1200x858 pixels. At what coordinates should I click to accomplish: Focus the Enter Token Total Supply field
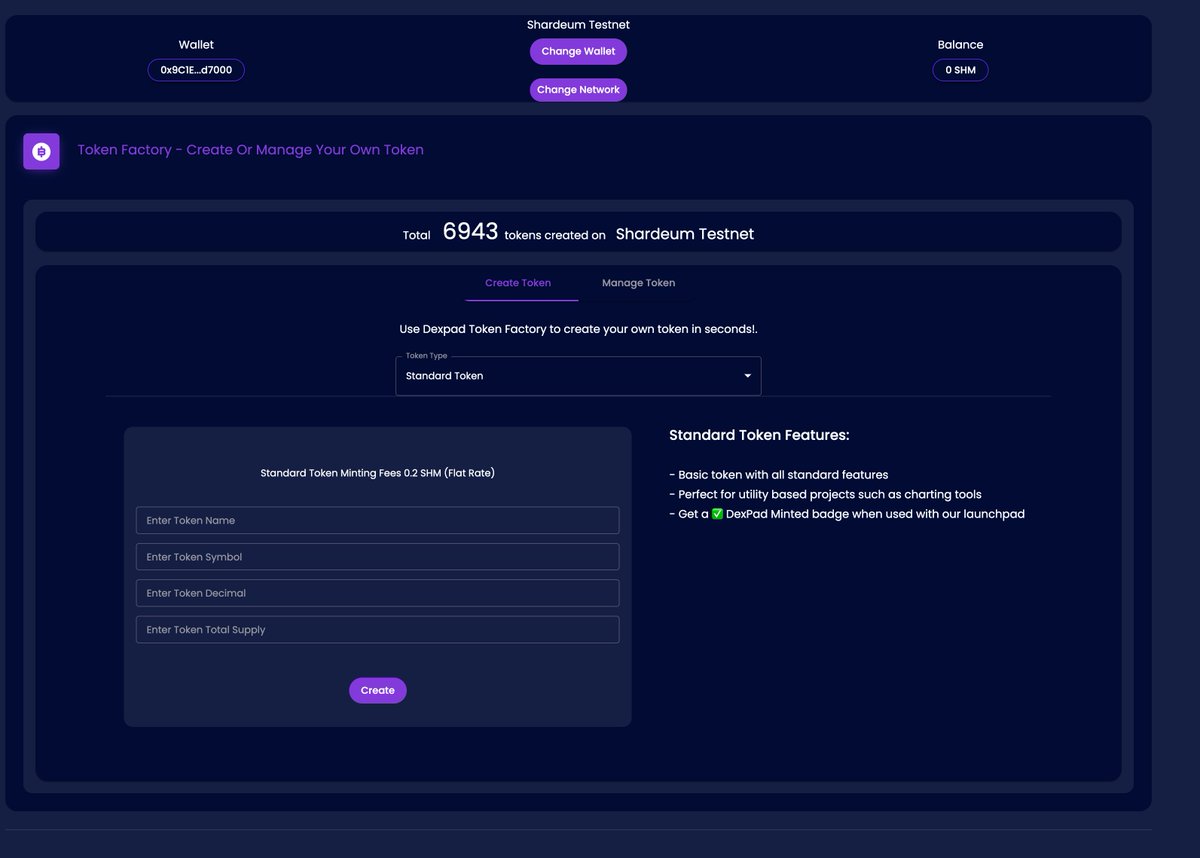click(x=378, y=630)
